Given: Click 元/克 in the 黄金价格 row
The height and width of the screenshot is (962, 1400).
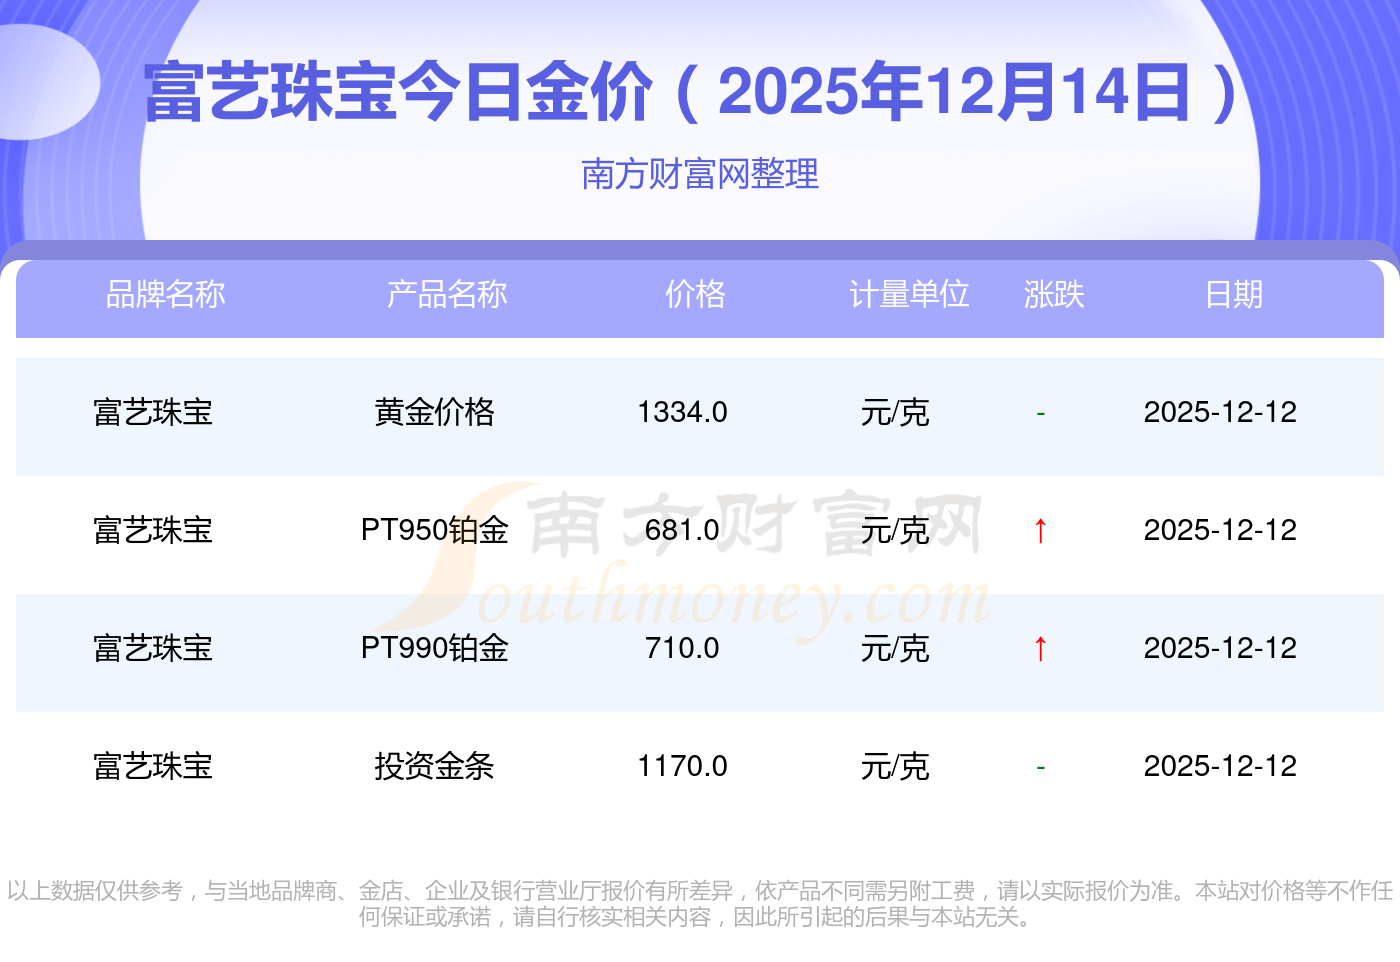Looking at the screenshot, I should pyautogui.click(x=895, y=412).
